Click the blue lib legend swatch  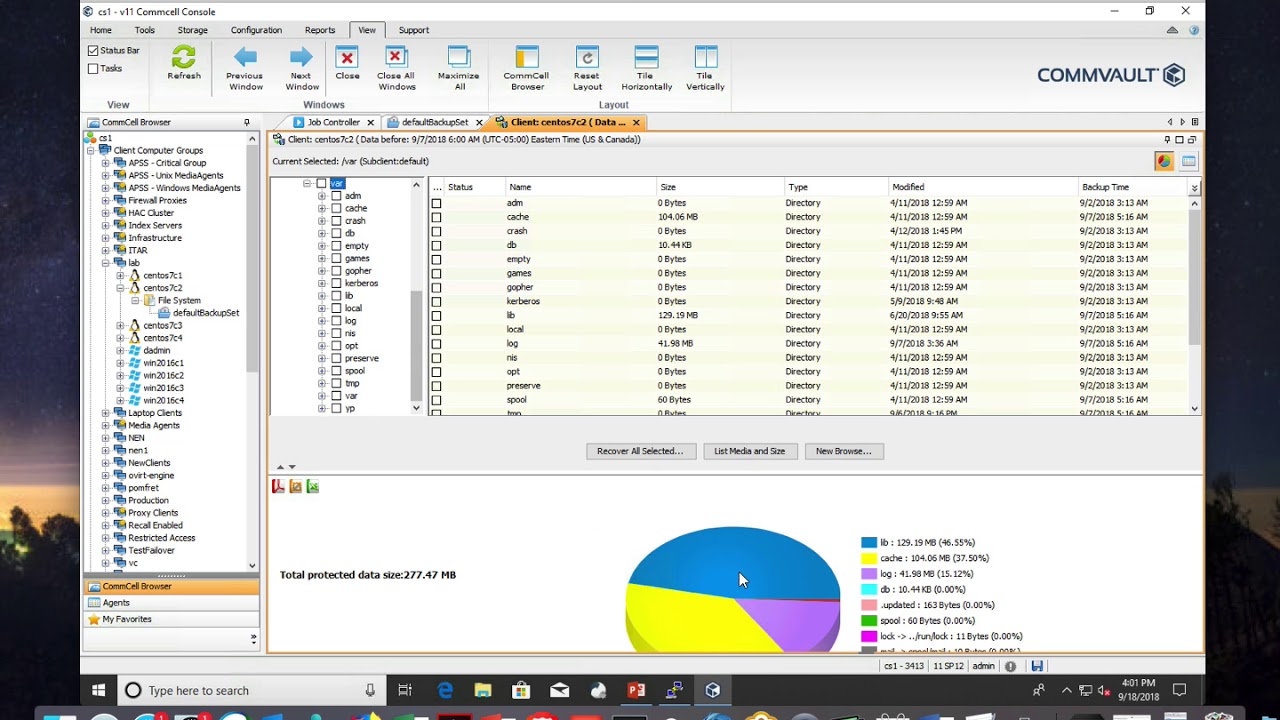869,543
